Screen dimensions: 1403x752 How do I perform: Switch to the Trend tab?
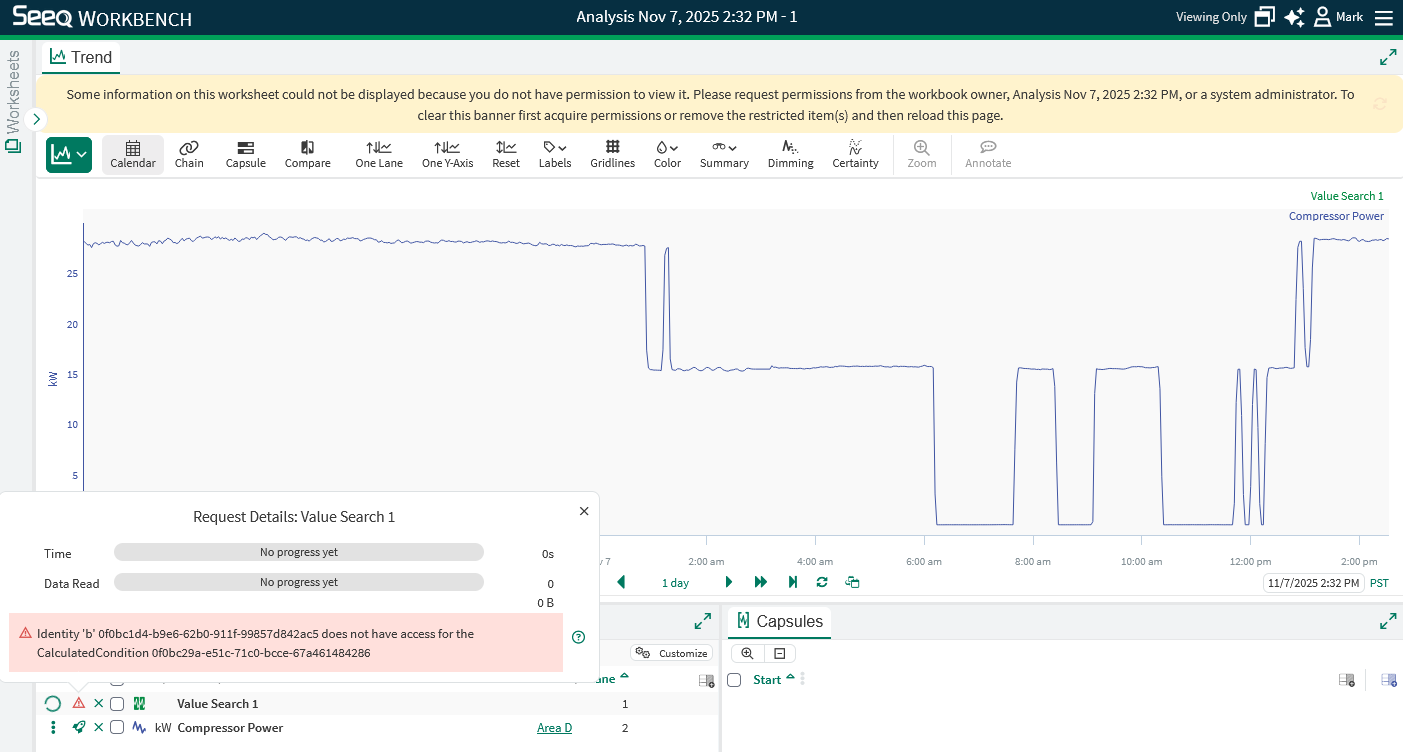click(81, 58)
